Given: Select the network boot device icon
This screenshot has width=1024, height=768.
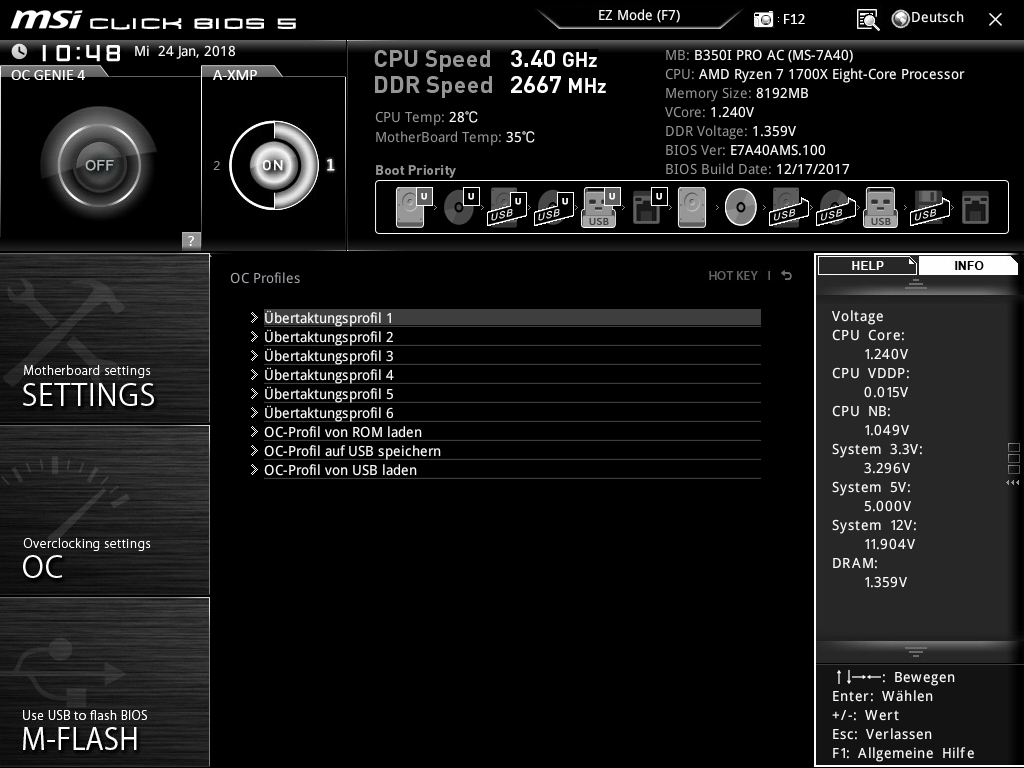Looking at the screenshot, I should pos(975,208).
